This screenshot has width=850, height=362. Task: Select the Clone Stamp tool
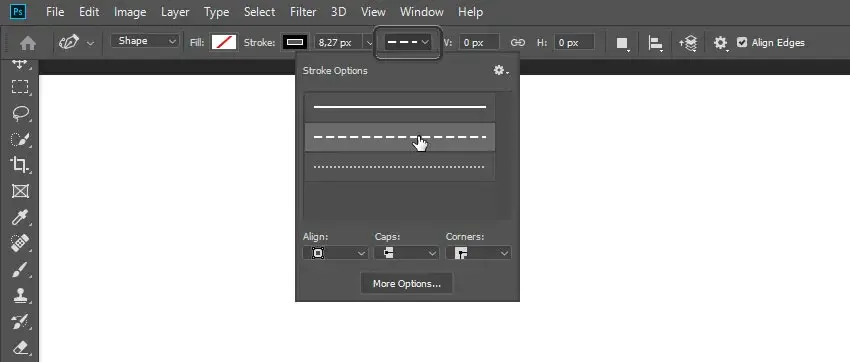coord(21,295)
